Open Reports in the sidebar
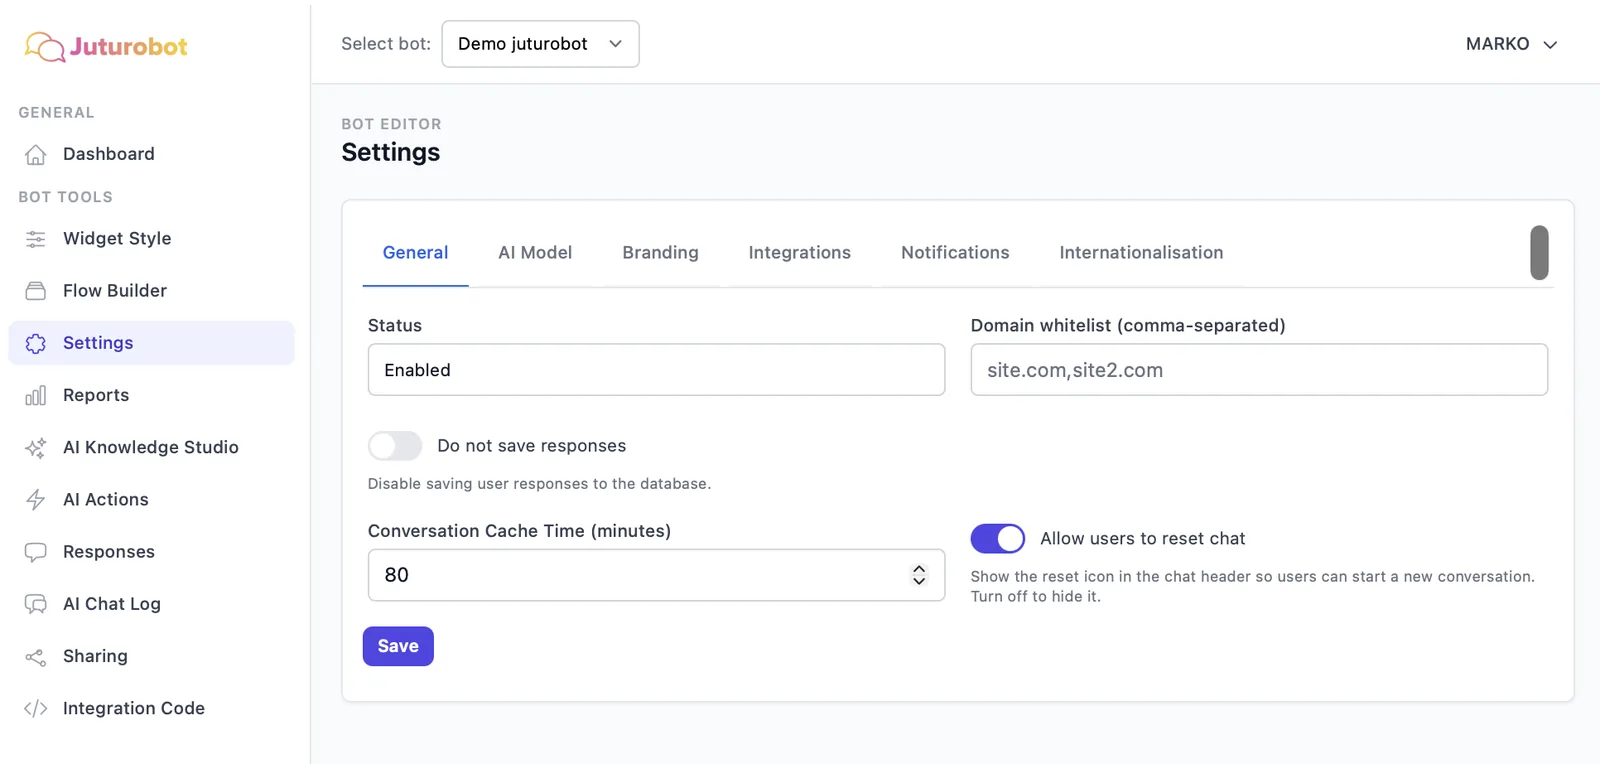The image size is (1600, 764). [x=152, y=395]
